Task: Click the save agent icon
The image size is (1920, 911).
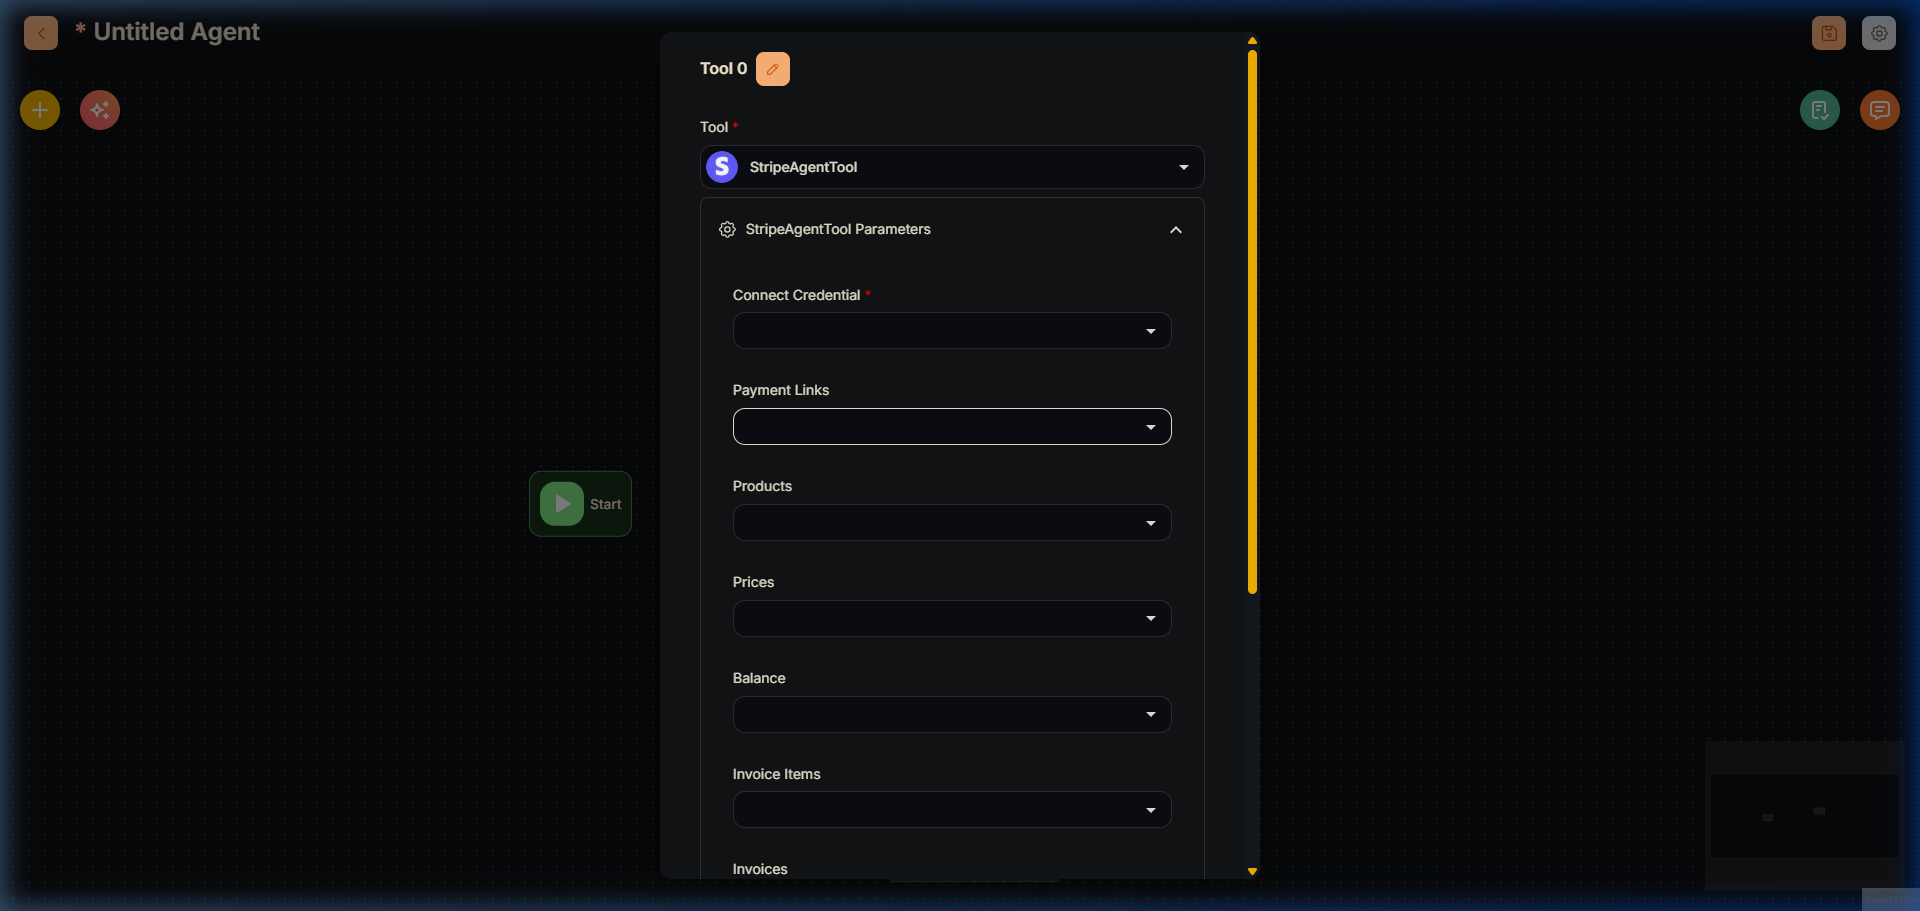Action: coord(1829,33)
